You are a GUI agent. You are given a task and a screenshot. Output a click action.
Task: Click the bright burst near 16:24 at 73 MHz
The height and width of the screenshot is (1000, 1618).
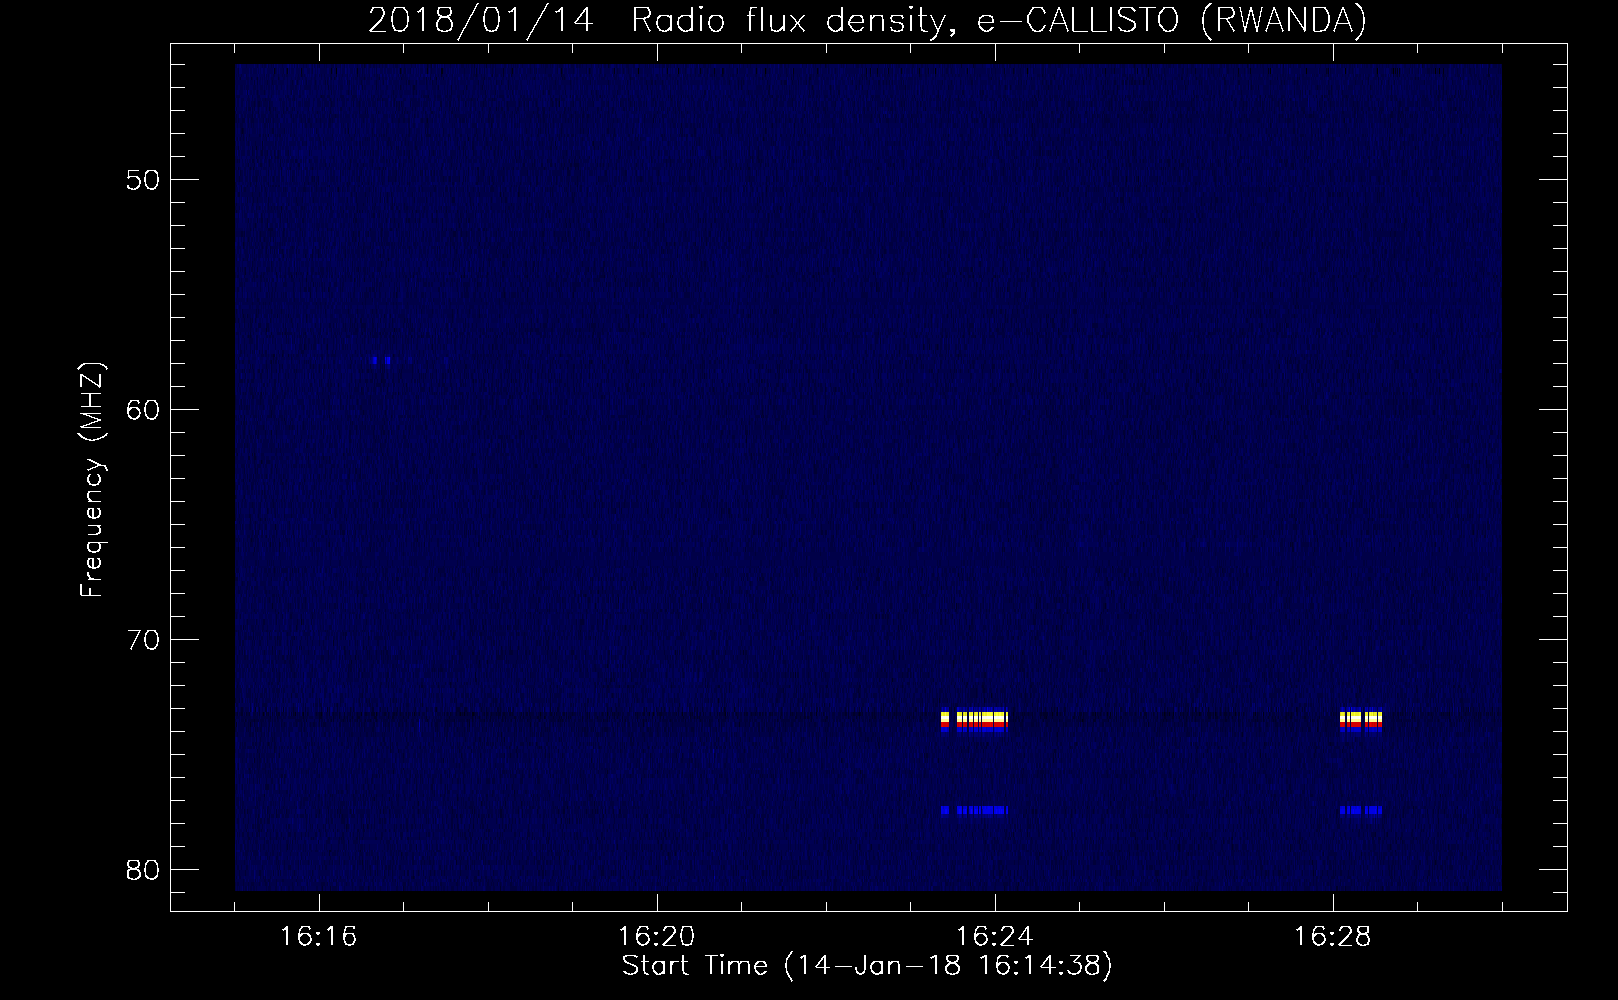click(974, 720)
